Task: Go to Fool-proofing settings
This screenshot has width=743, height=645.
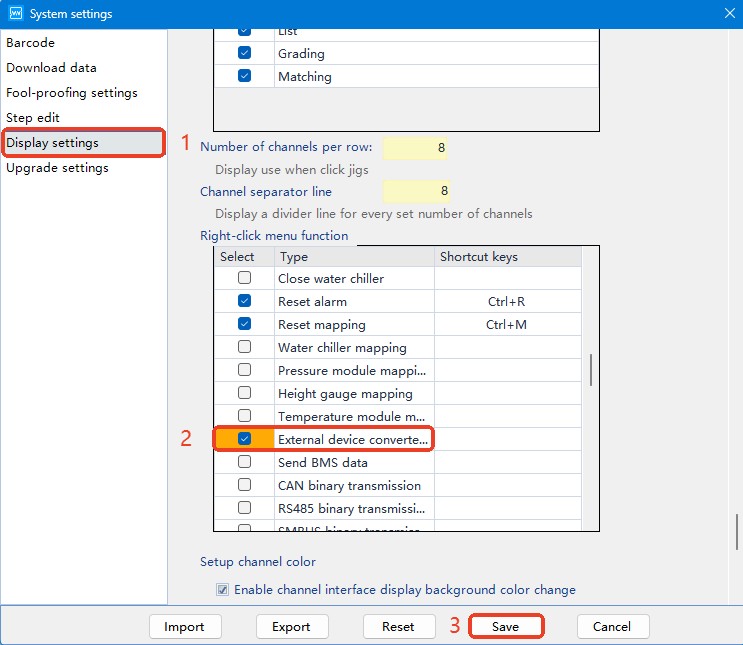Action: pos(72,93)
